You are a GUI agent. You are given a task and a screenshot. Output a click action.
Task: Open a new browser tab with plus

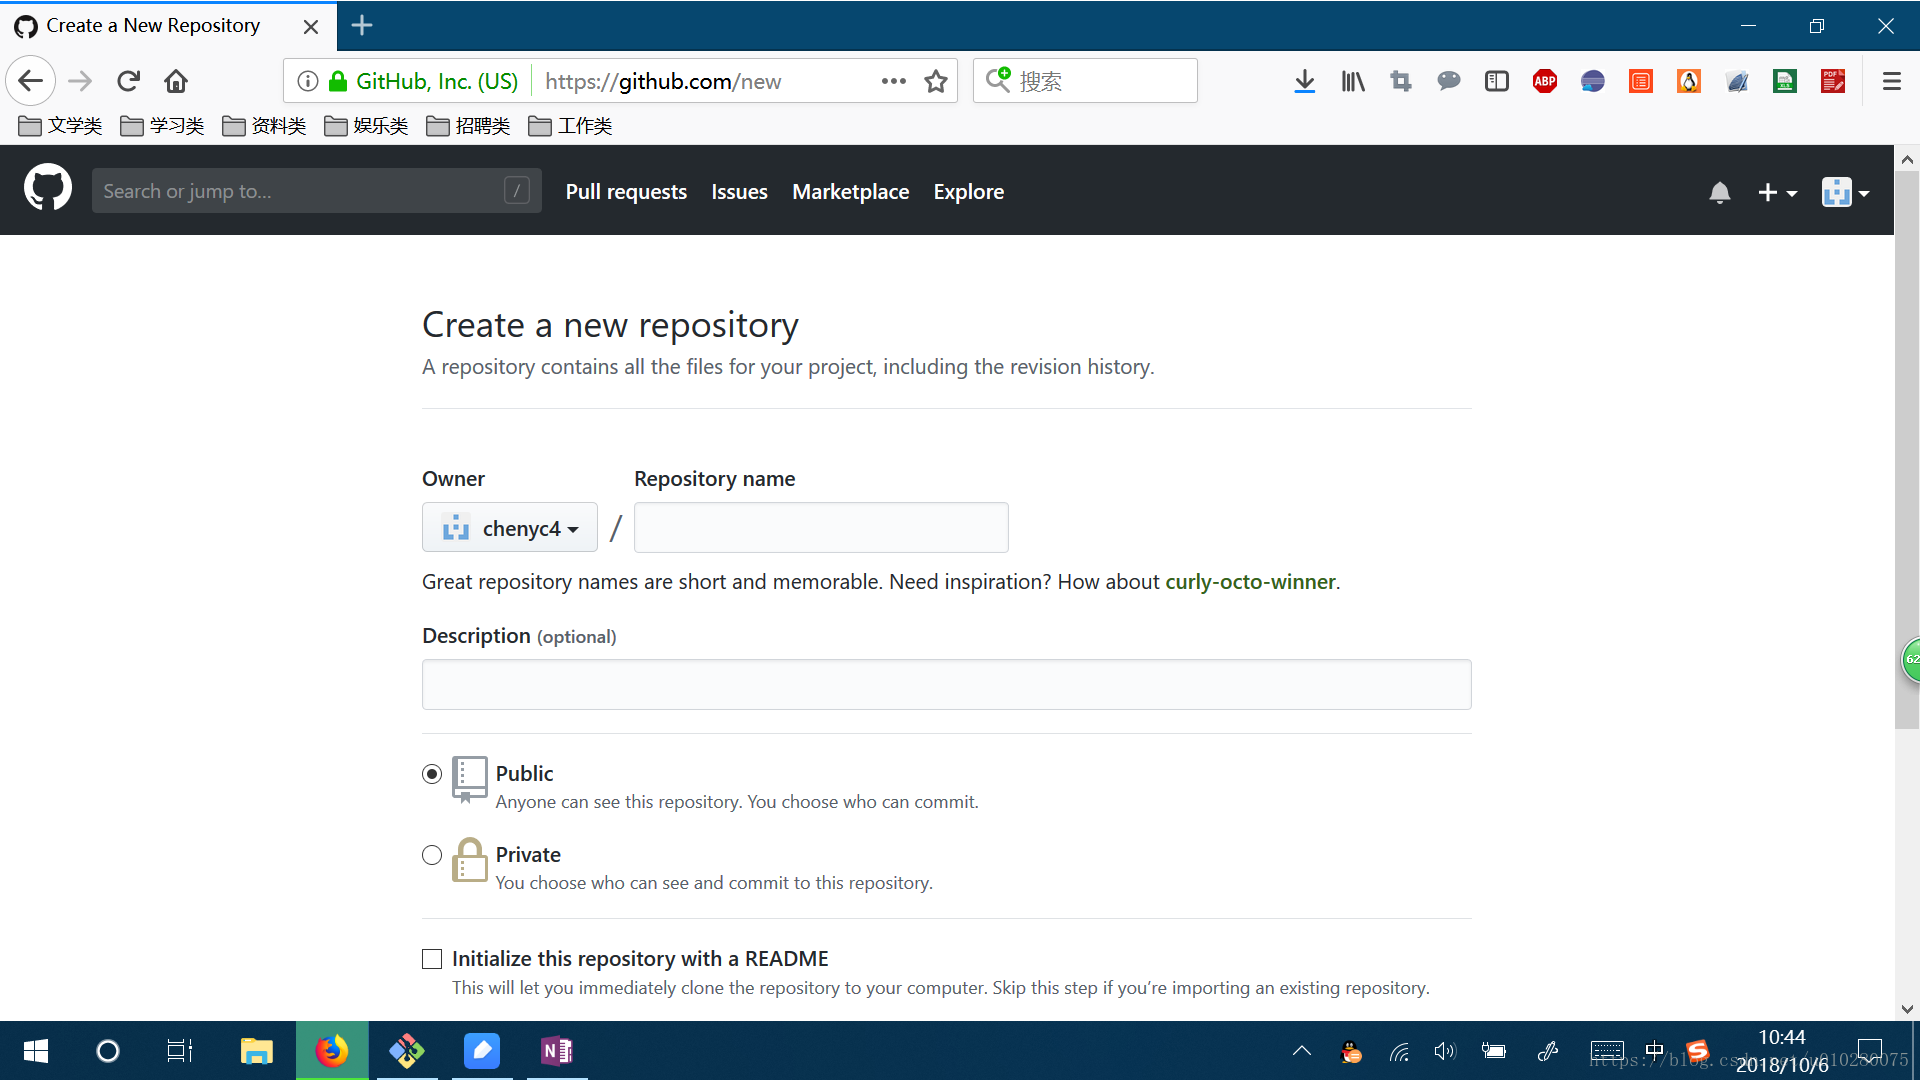(x=362, y=25)
